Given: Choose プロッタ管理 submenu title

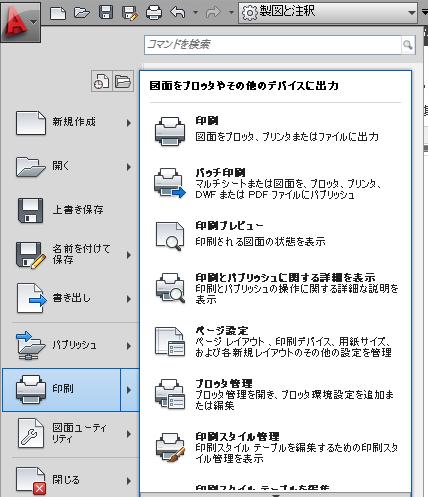Looking at the screenshot, I should pos(224,383).
